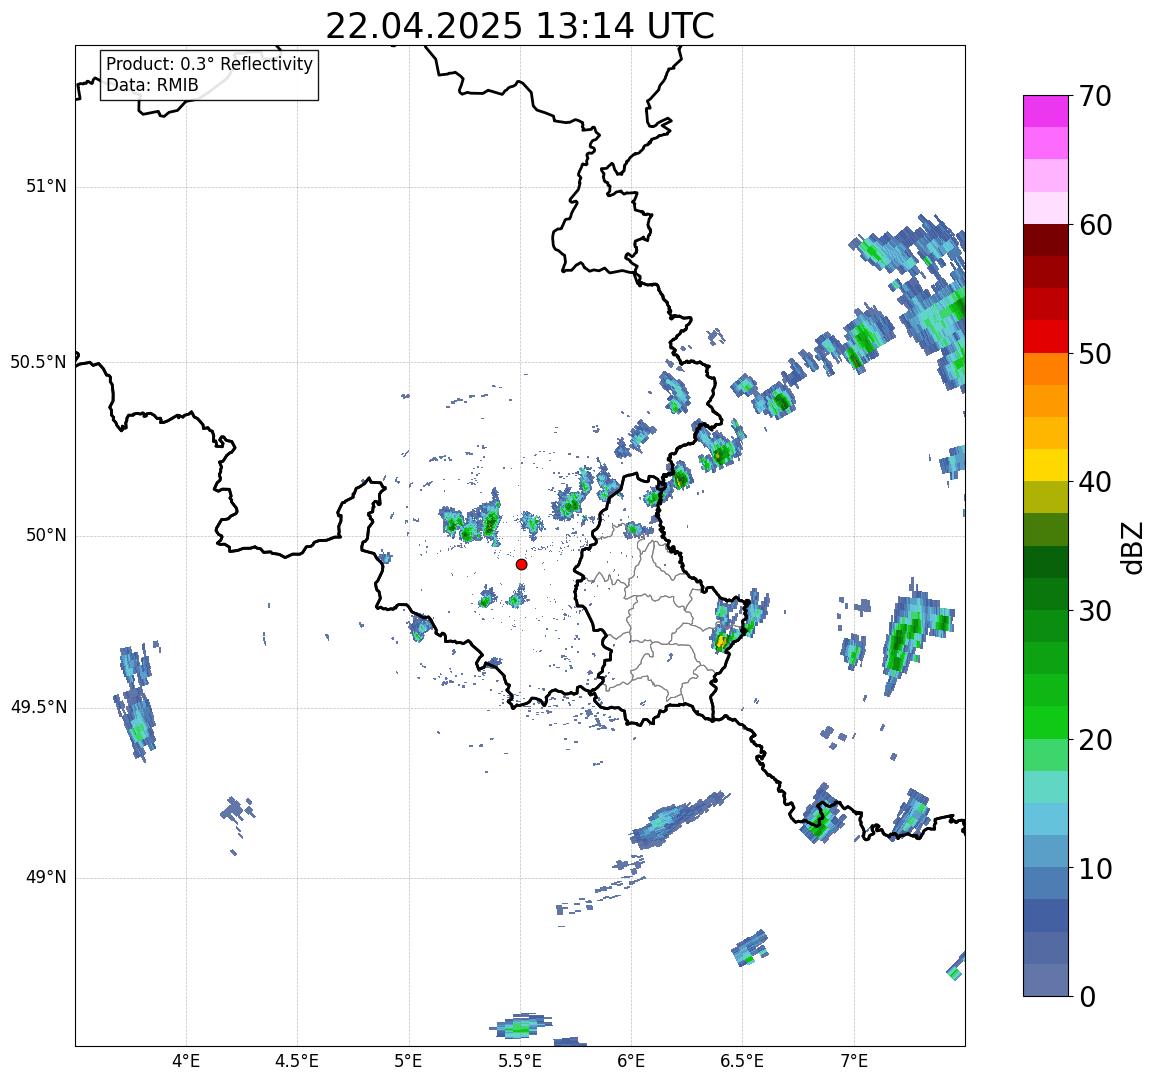Click the "49°N" latitude label
The height and width of the screenshot is (1081, 1157).
point(46,877)
